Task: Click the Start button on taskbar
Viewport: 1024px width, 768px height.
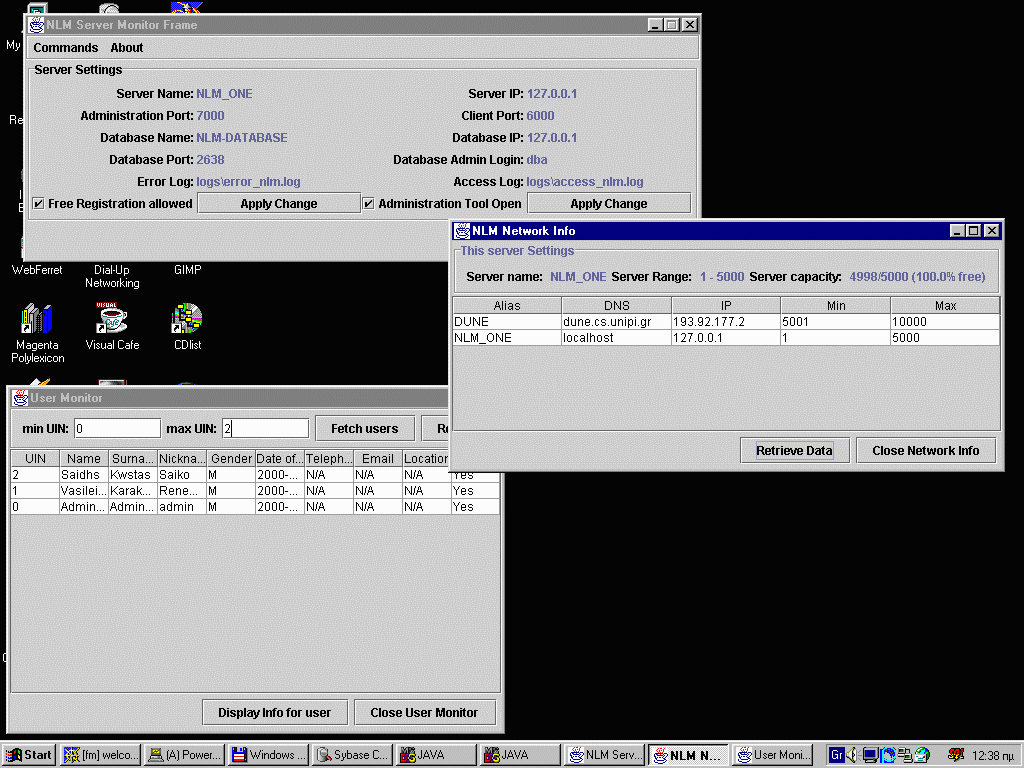Action: click(29, 755)
